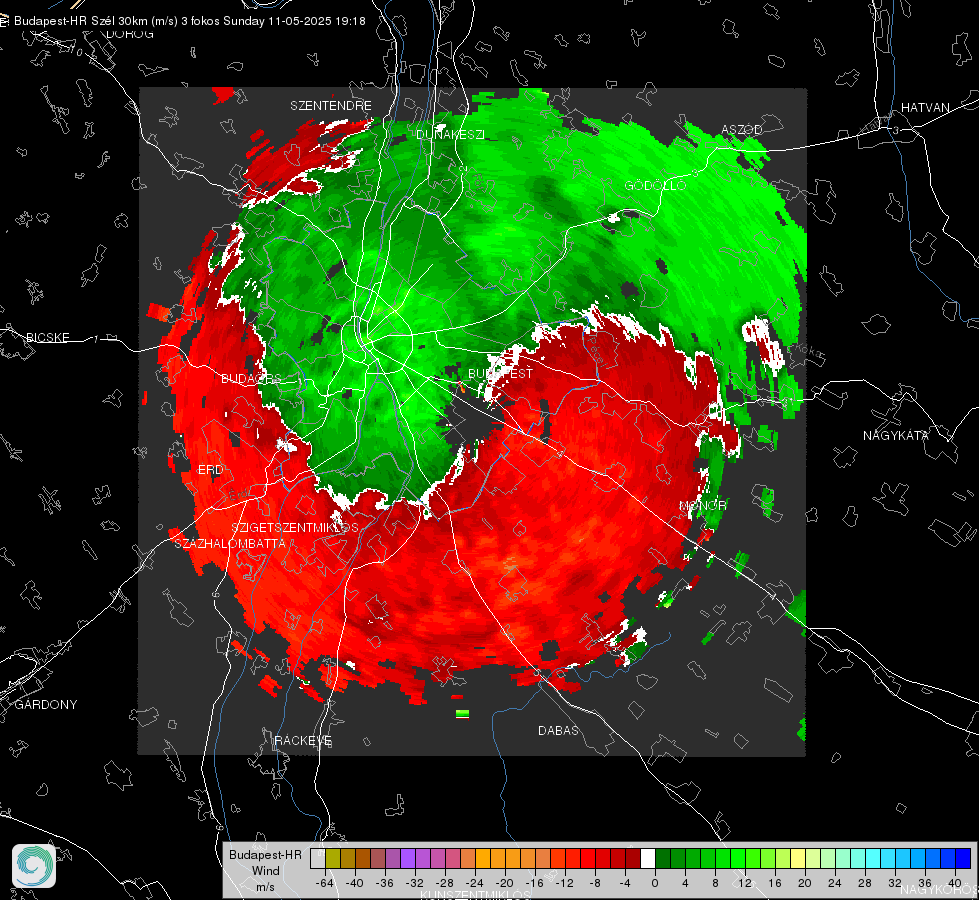The height and width of the screenshot is (900, 979).
Task: Click the RÁCKEVE city label
Action: click(303, 740)
